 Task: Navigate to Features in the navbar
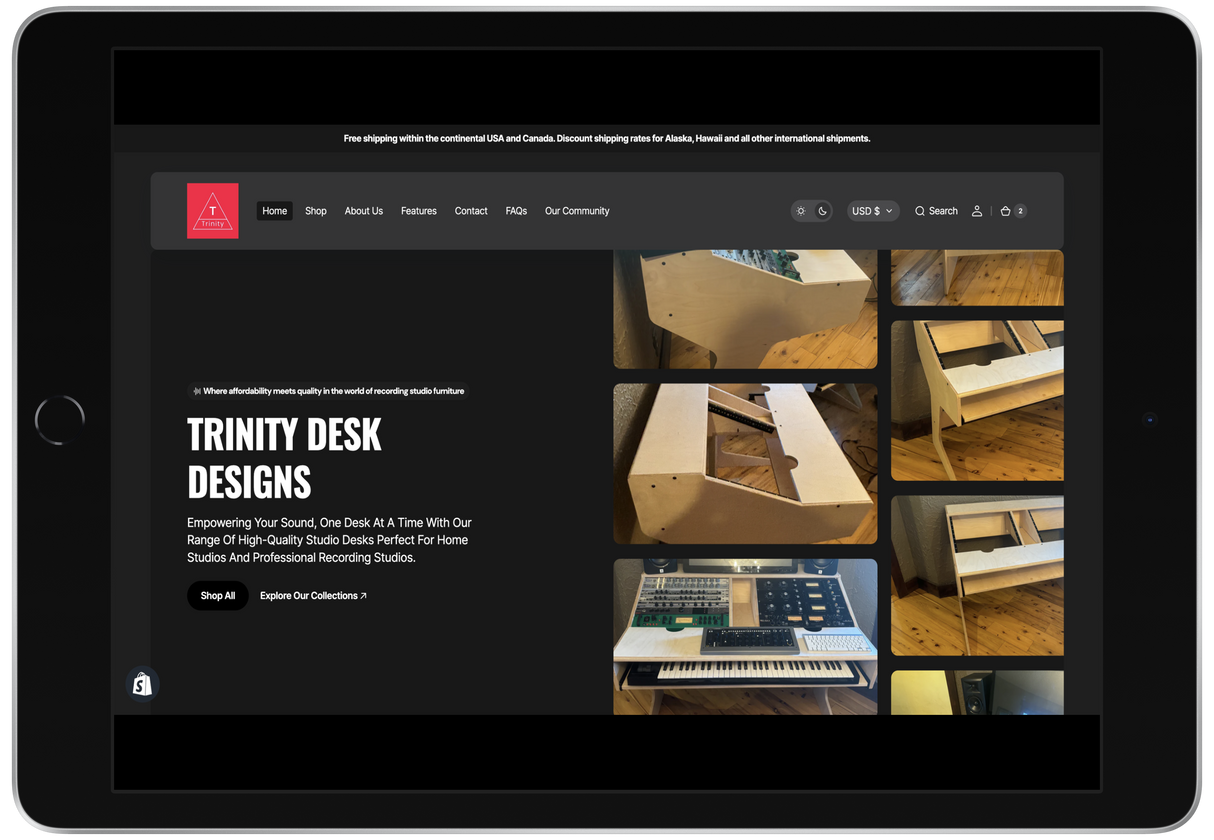[x=419, y=211]
